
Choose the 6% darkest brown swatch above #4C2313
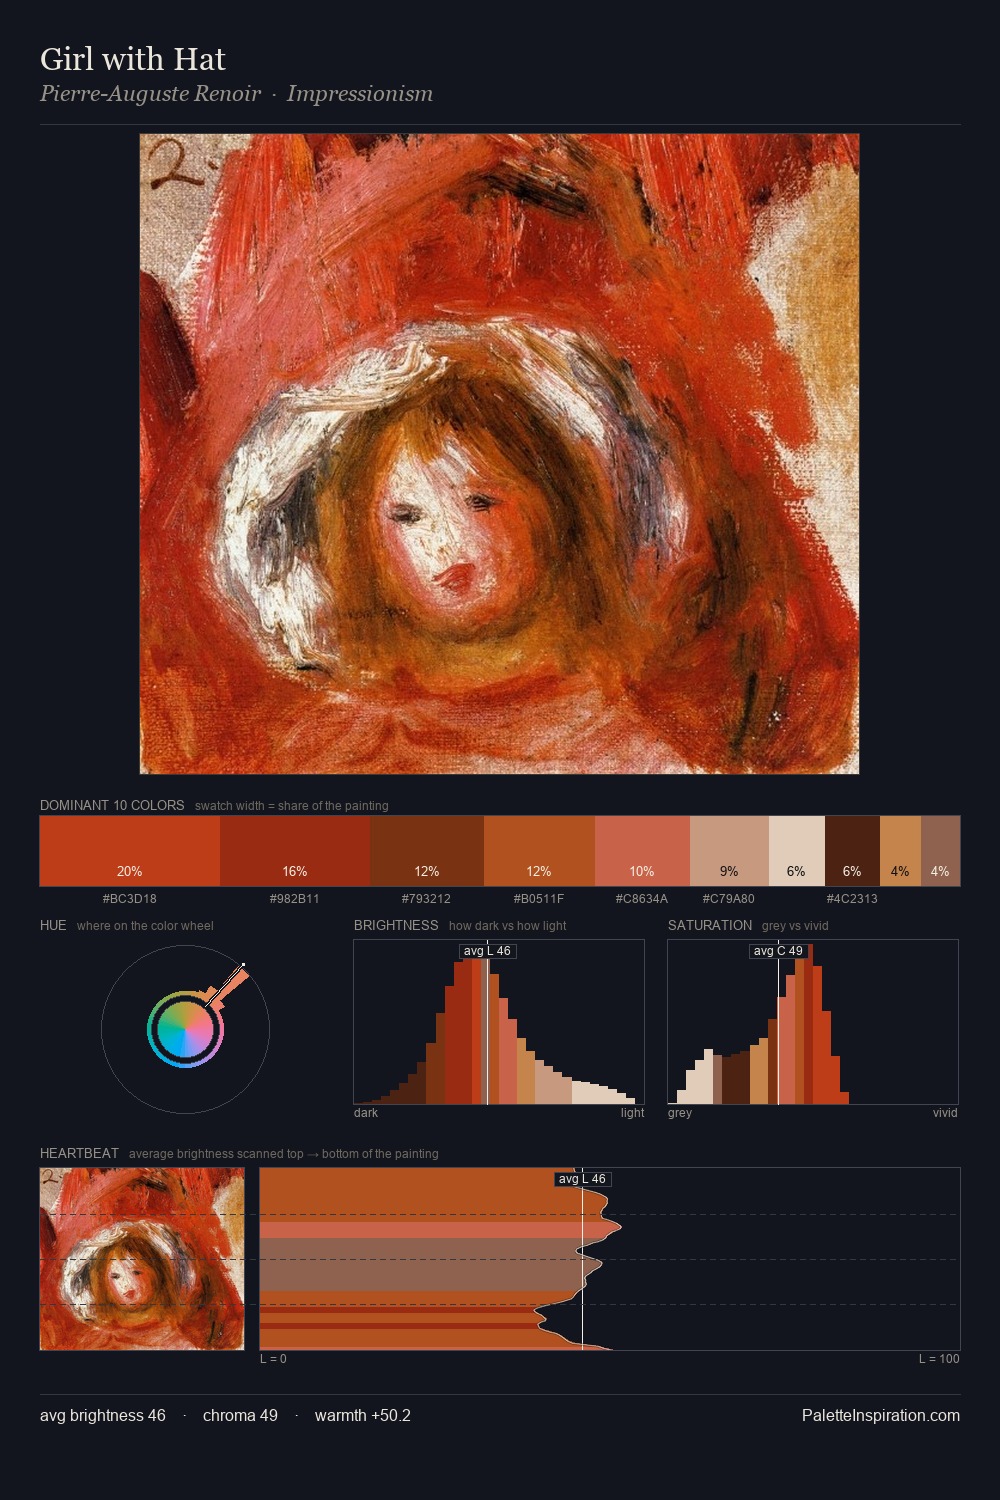[x=852, y=851]
